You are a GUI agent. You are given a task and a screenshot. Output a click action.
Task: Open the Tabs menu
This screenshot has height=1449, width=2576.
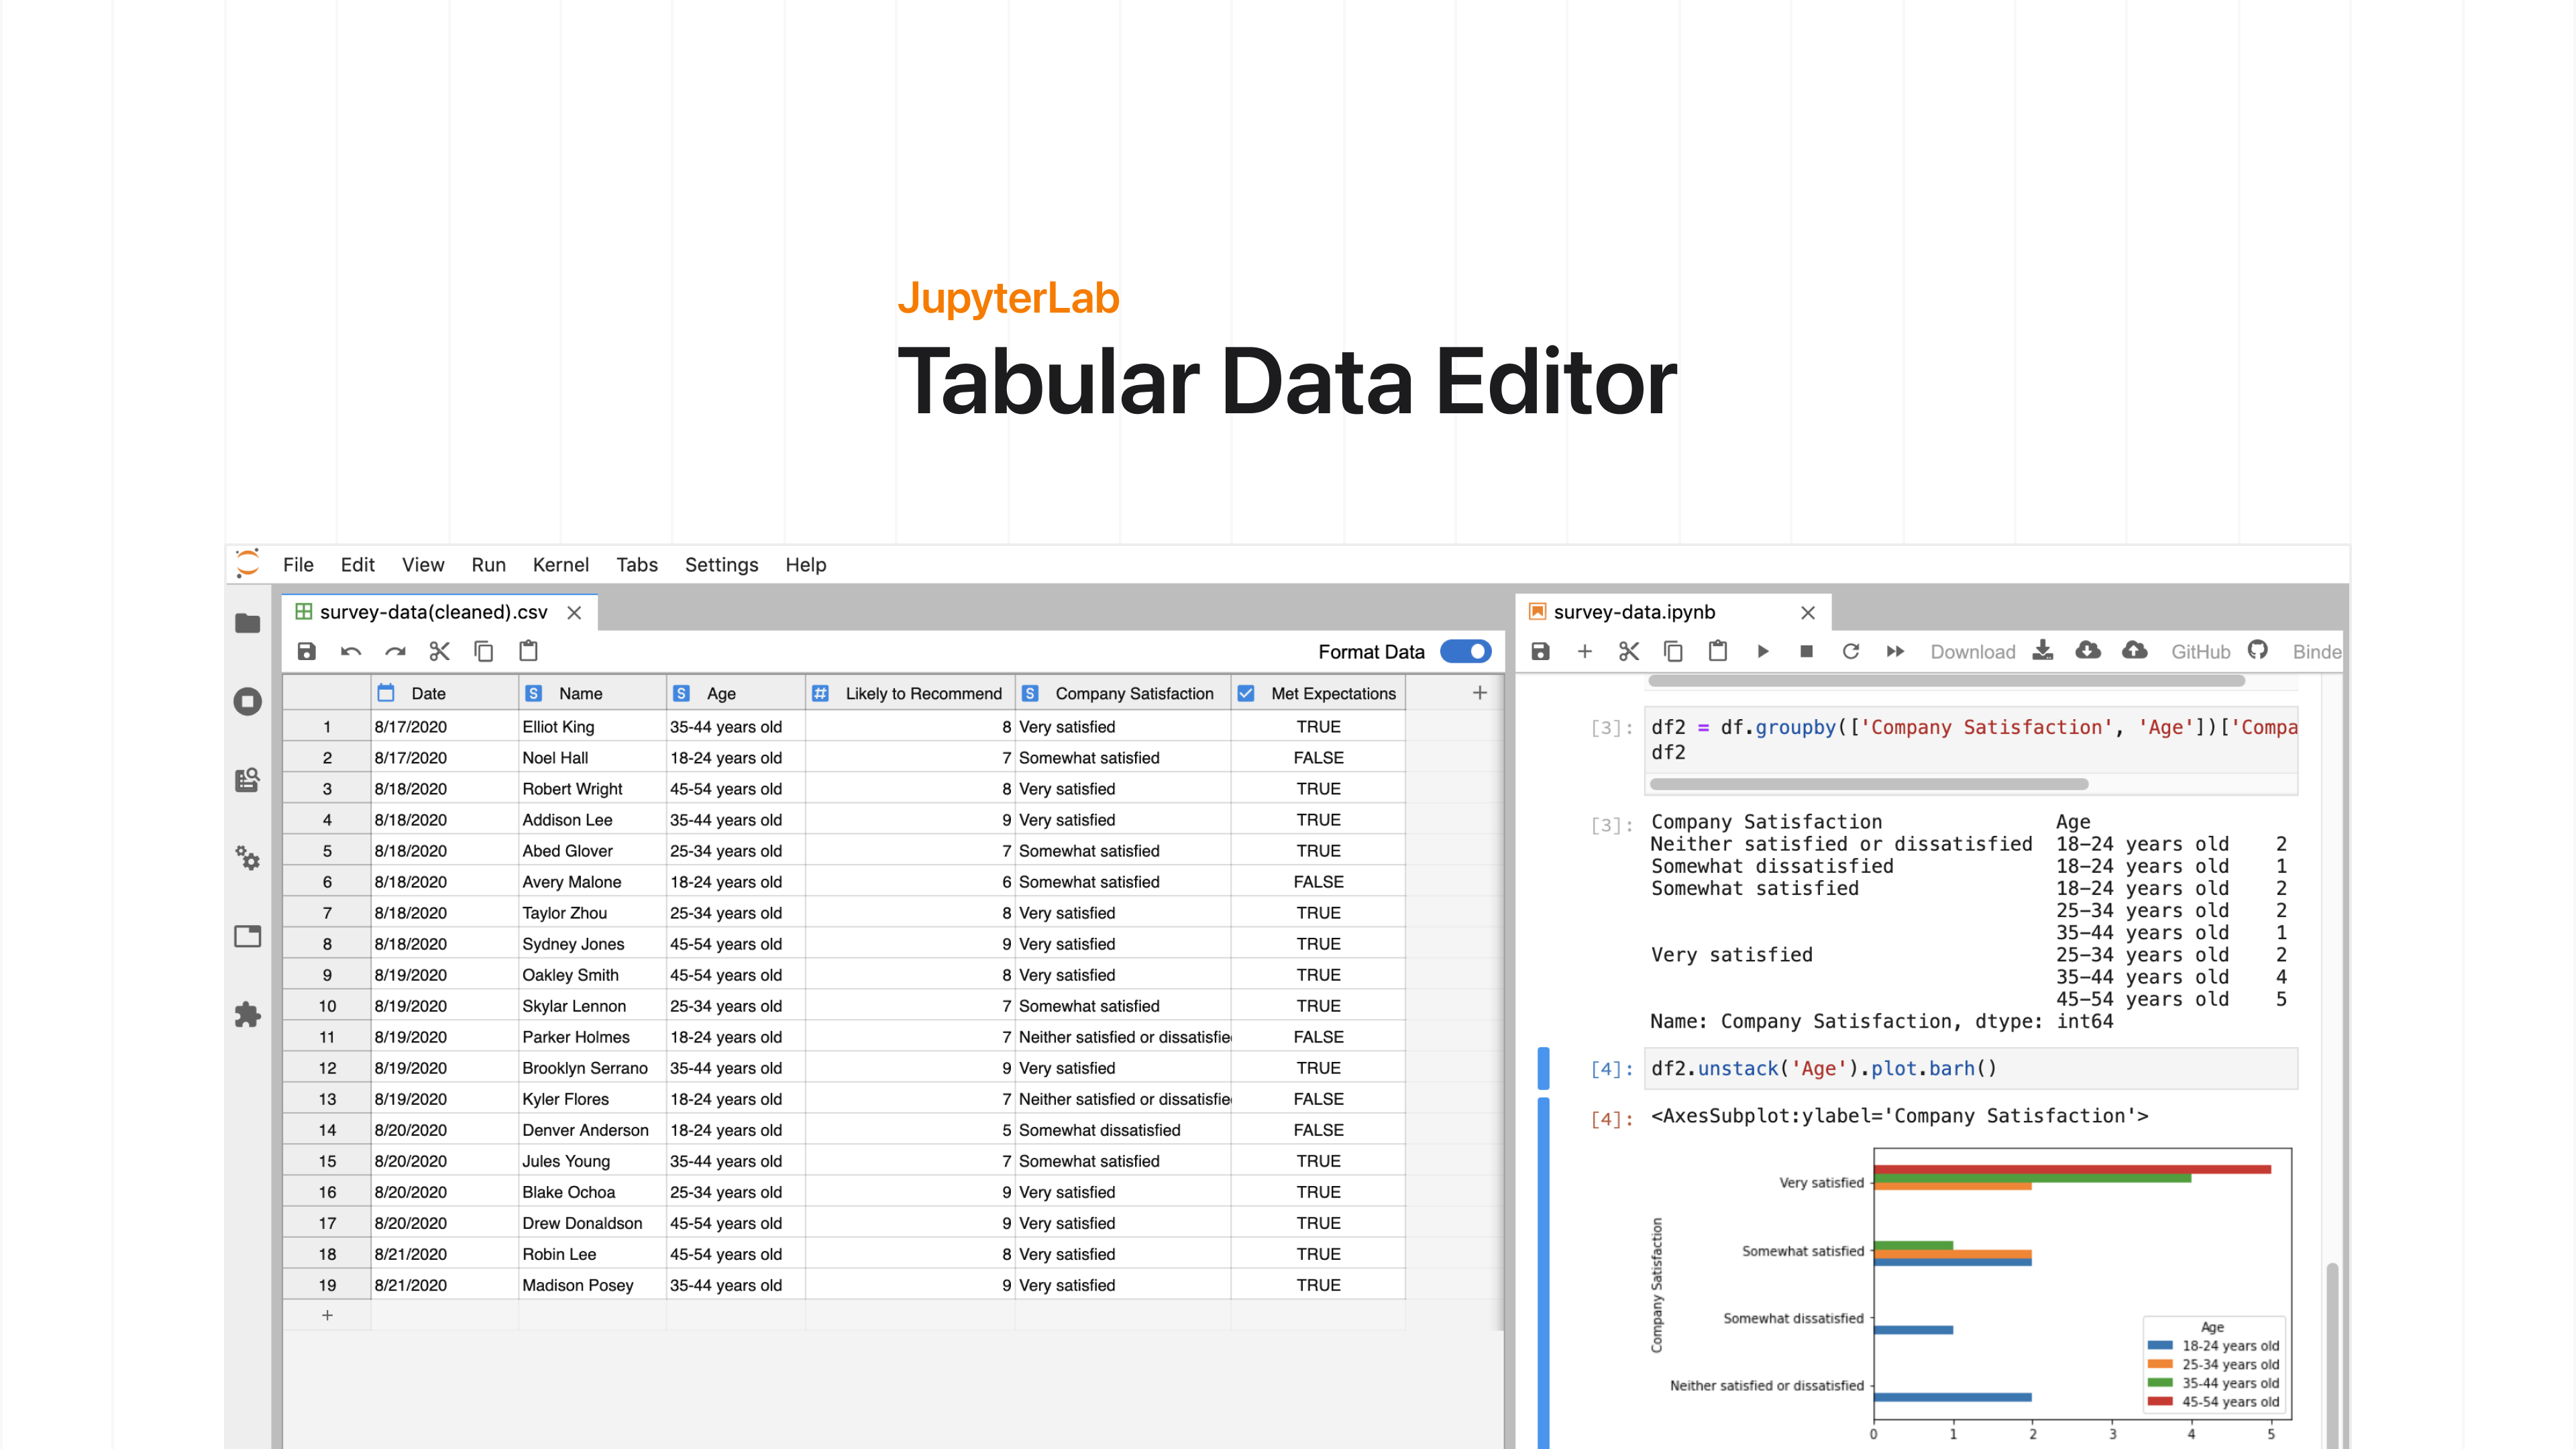click(637, 565)
